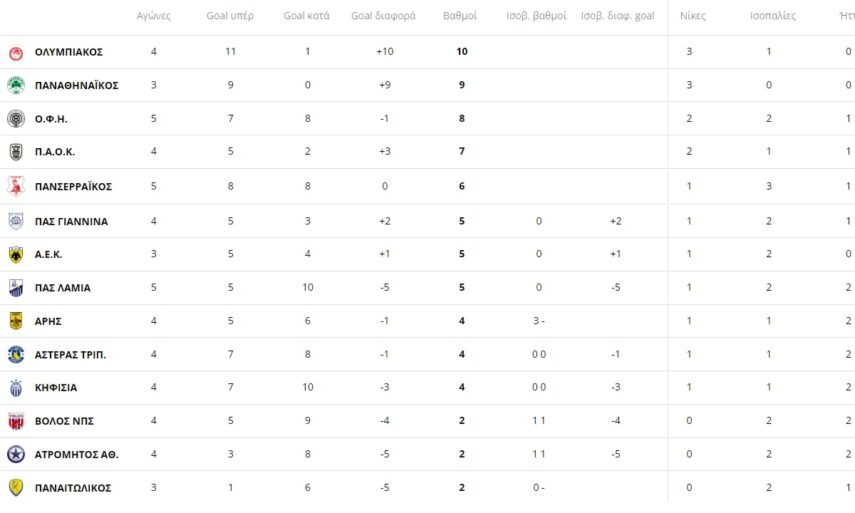855x513 pixels.
Task: Click the Panathinaikos club crest
Action: pos(16,85)
